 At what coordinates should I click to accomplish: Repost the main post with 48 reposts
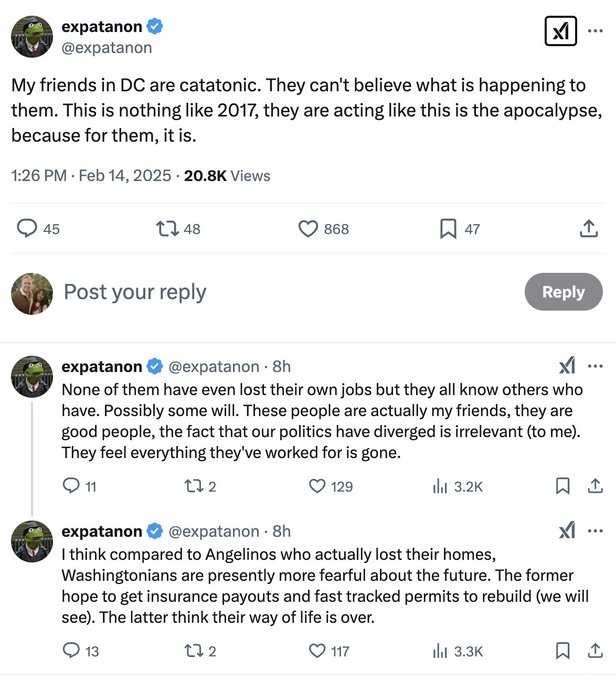coord(168,229)
